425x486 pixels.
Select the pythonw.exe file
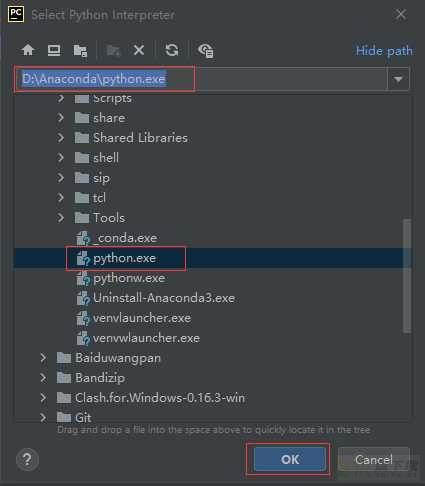tap(121, 278)
